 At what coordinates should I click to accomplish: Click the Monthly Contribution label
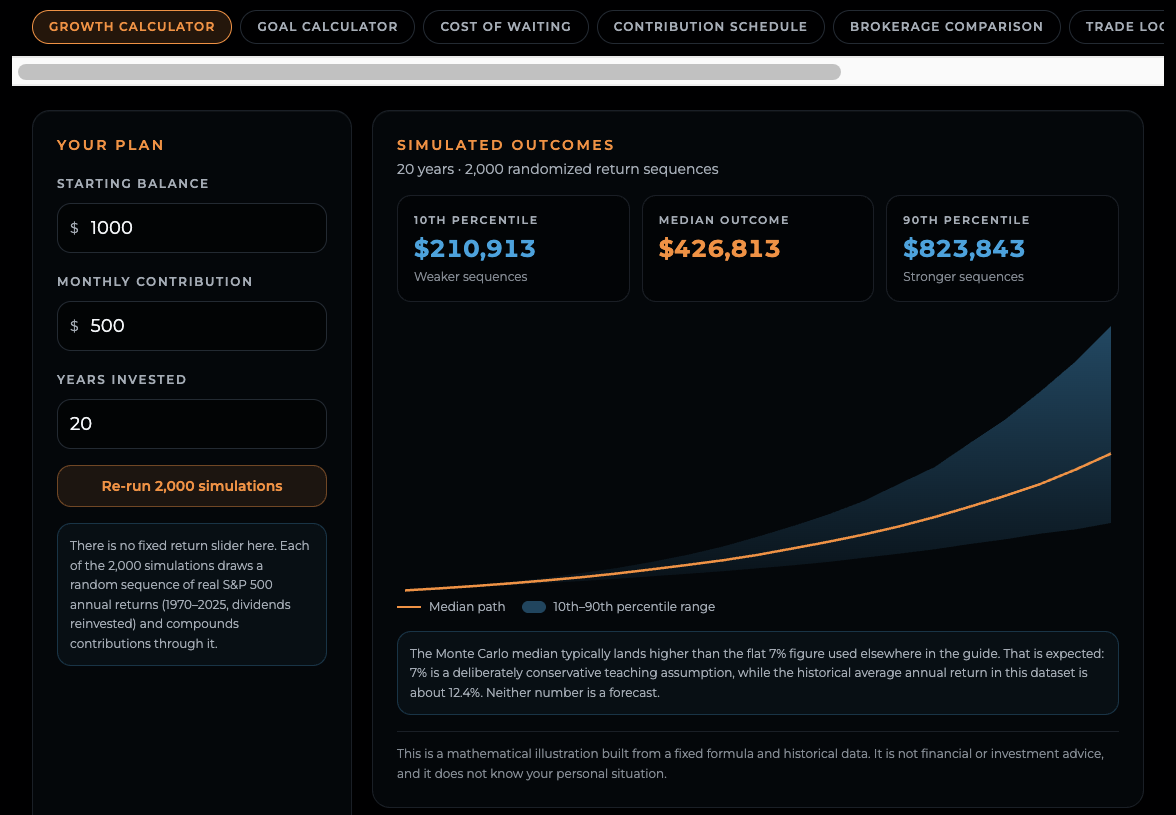[154, 282]
